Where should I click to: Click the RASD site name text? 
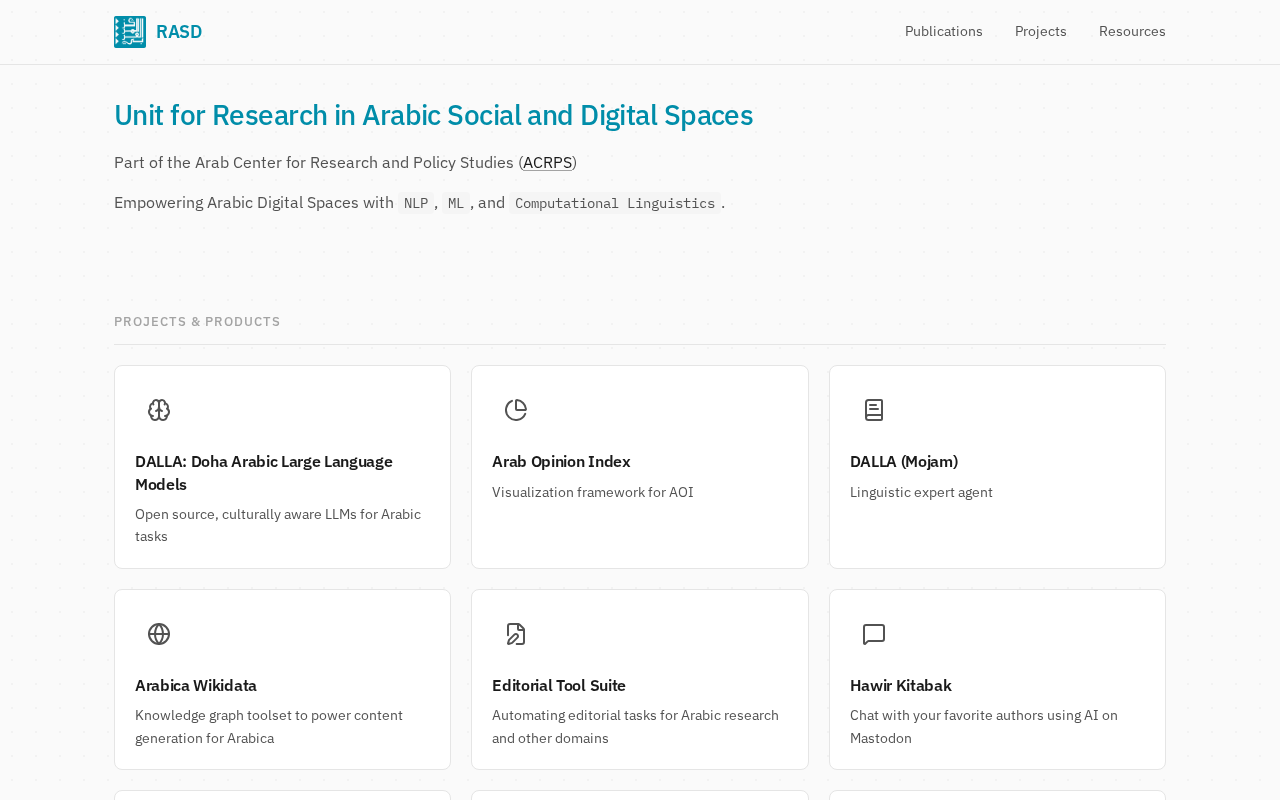click(x=179, y=32)
